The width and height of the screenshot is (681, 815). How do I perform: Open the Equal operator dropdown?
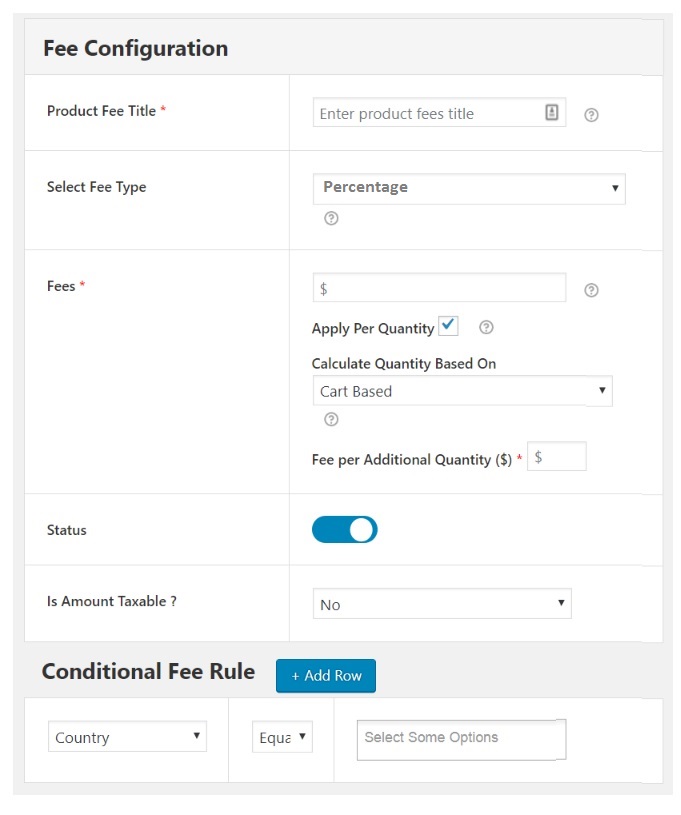click(x=282, y=738)
